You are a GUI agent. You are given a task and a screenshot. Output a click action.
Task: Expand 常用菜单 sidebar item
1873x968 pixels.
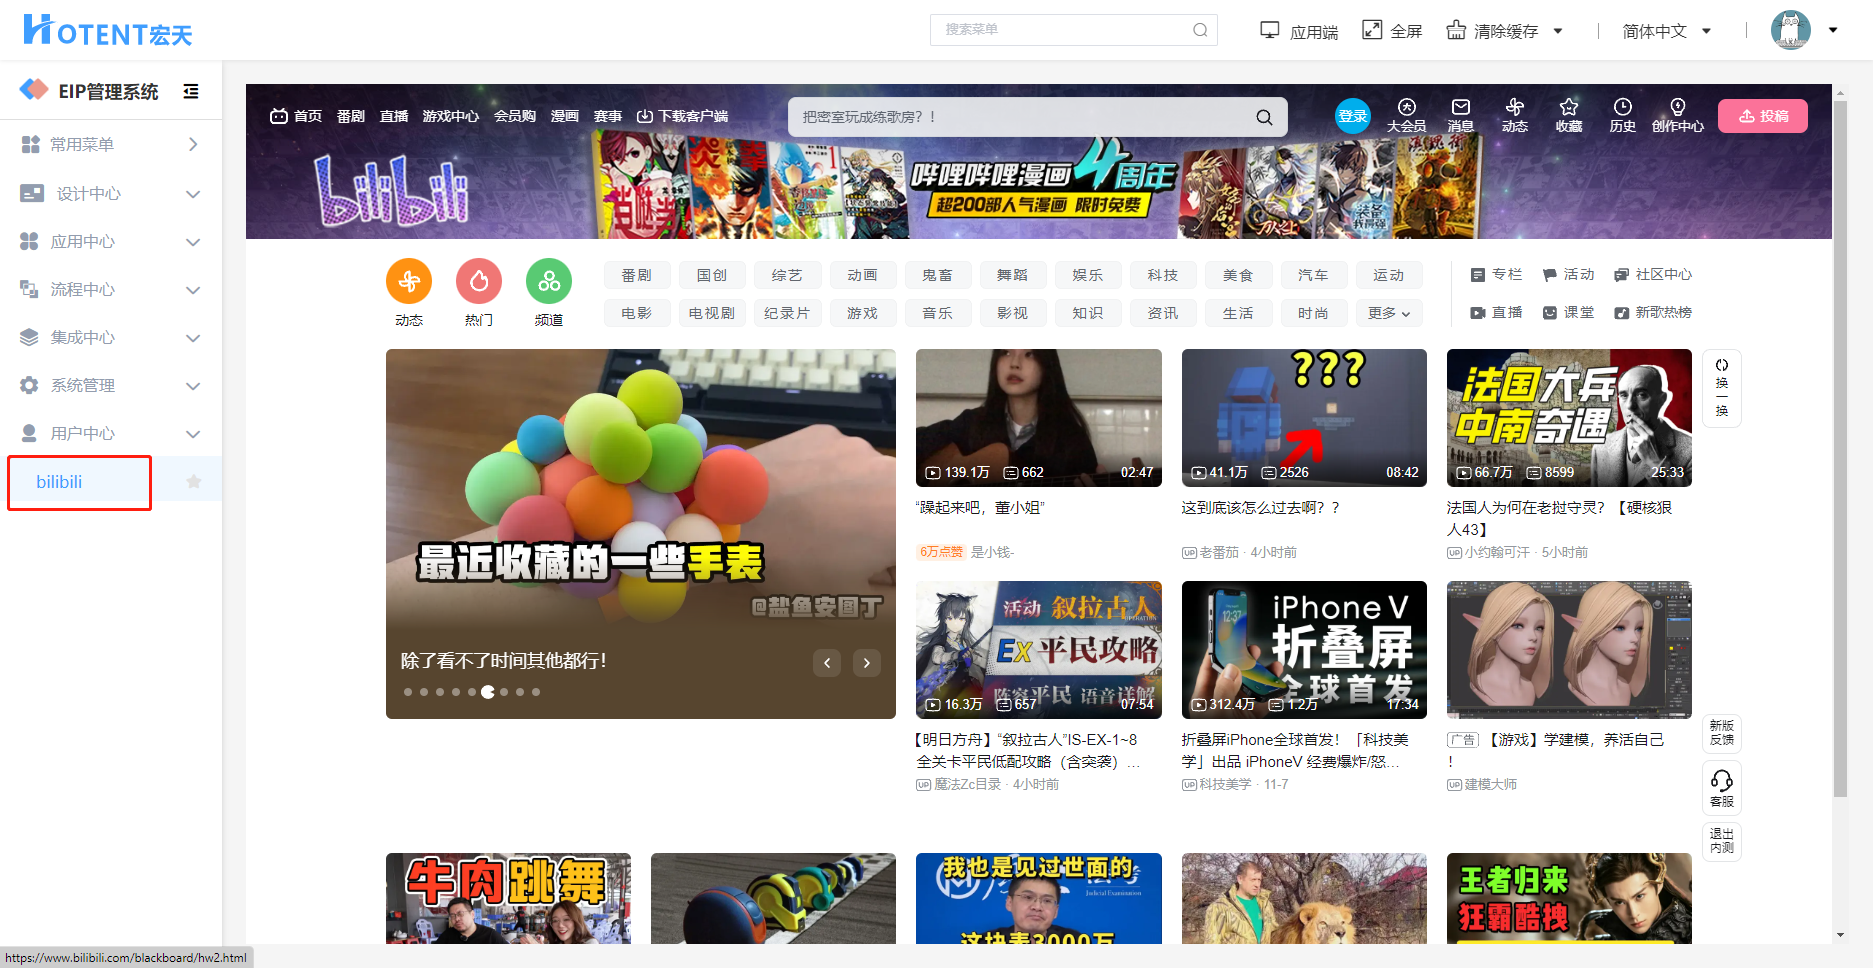coord(111,145)
